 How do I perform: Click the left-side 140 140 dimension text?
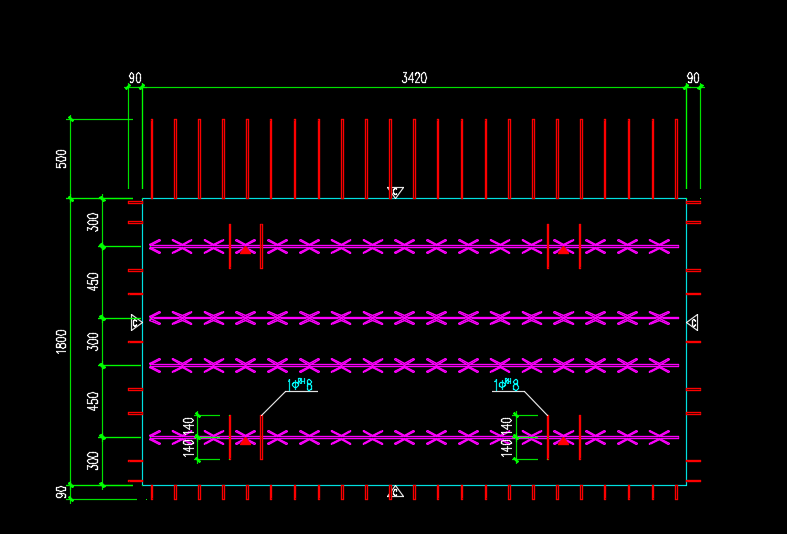pos(189,437)
